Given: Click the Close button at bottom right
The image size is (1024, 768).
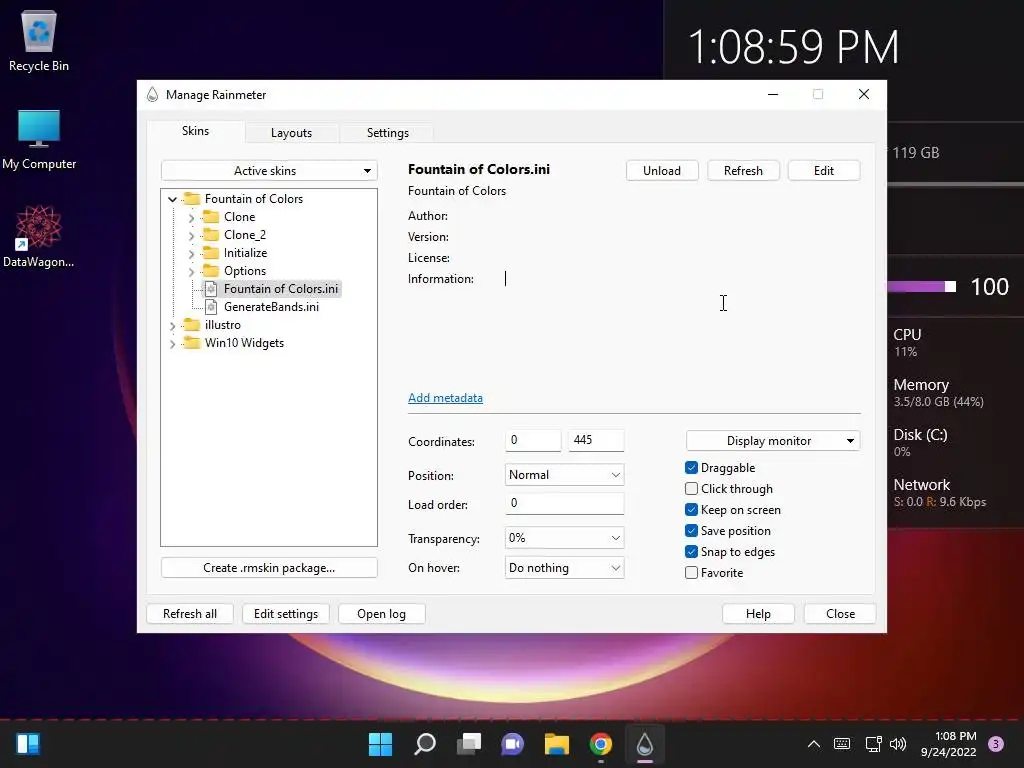Looking at the screenshot, I should (840, 614).
